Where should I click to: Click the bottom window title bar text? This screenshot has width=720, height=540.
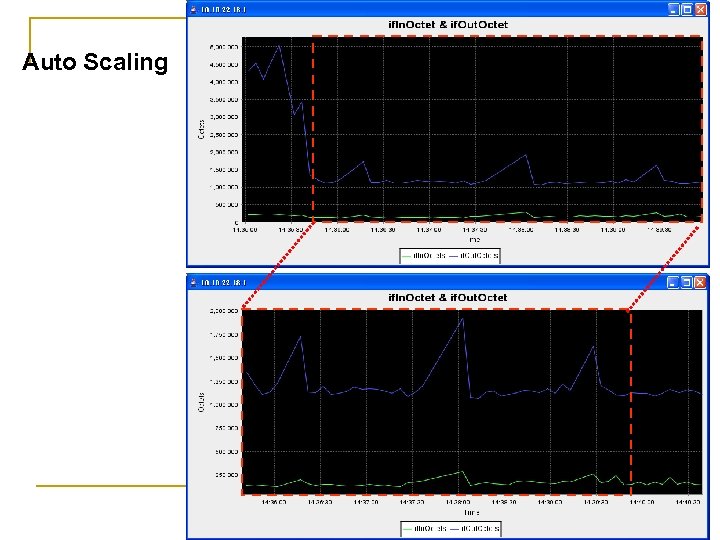click(224, 282)
